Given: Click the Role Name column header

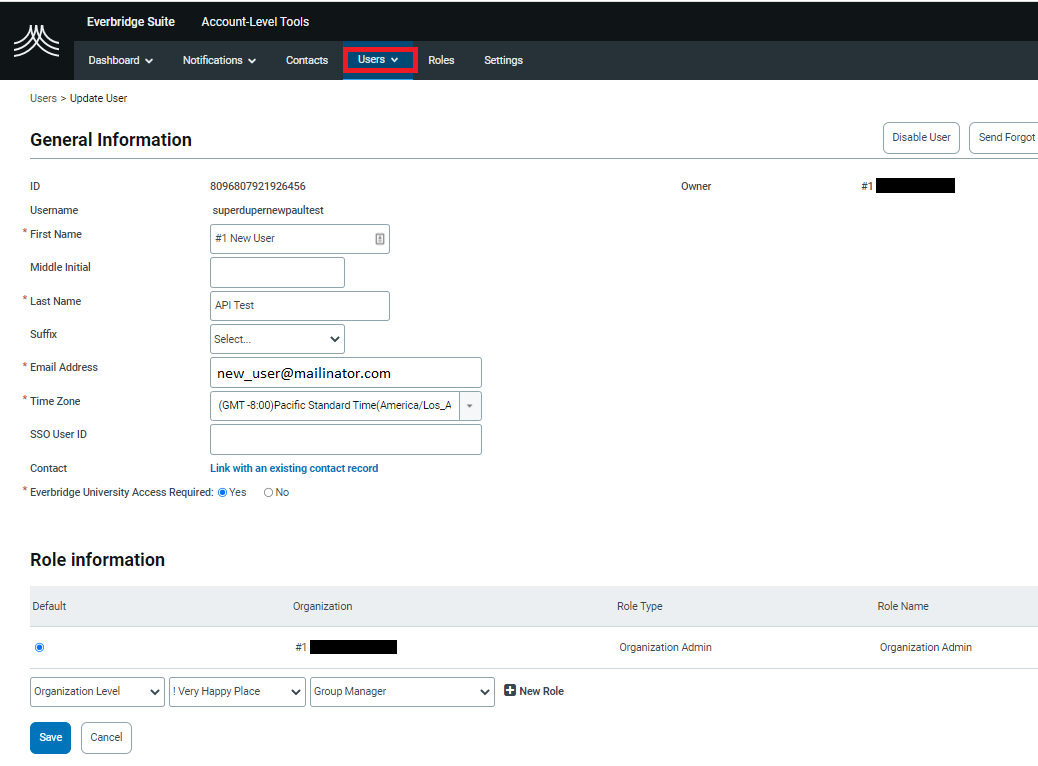Looking at the screenshot, I should [x=903, y=606].
